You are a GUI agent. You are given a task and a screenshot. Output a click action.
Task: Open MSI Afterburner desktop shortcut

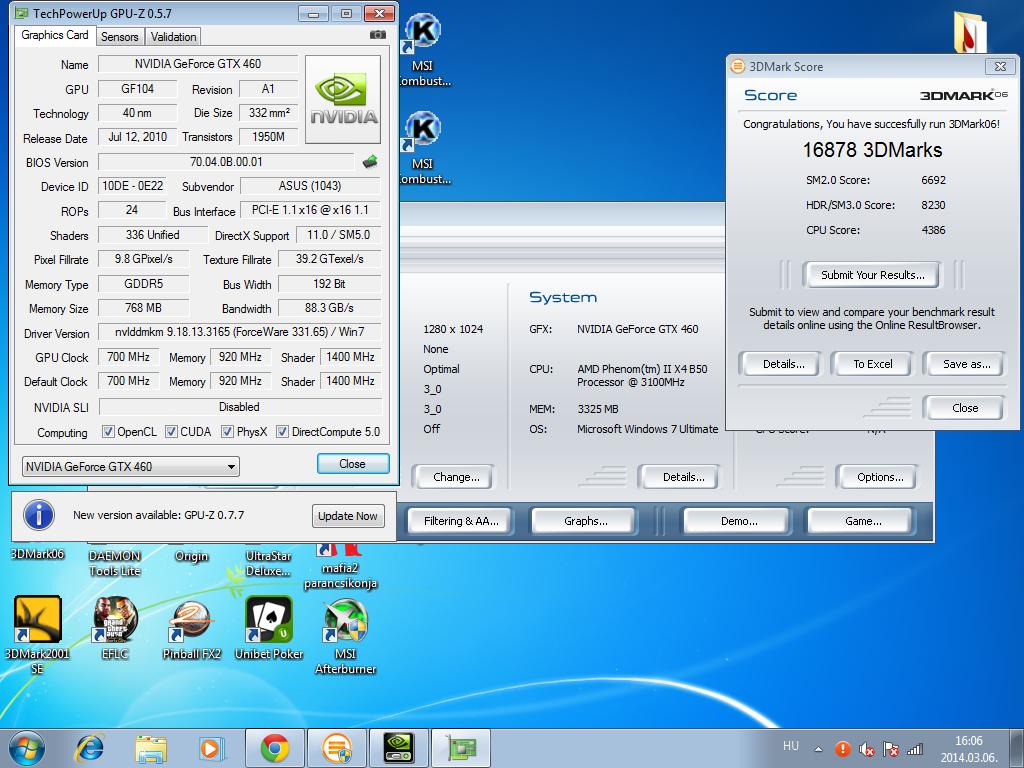point(345,622)
